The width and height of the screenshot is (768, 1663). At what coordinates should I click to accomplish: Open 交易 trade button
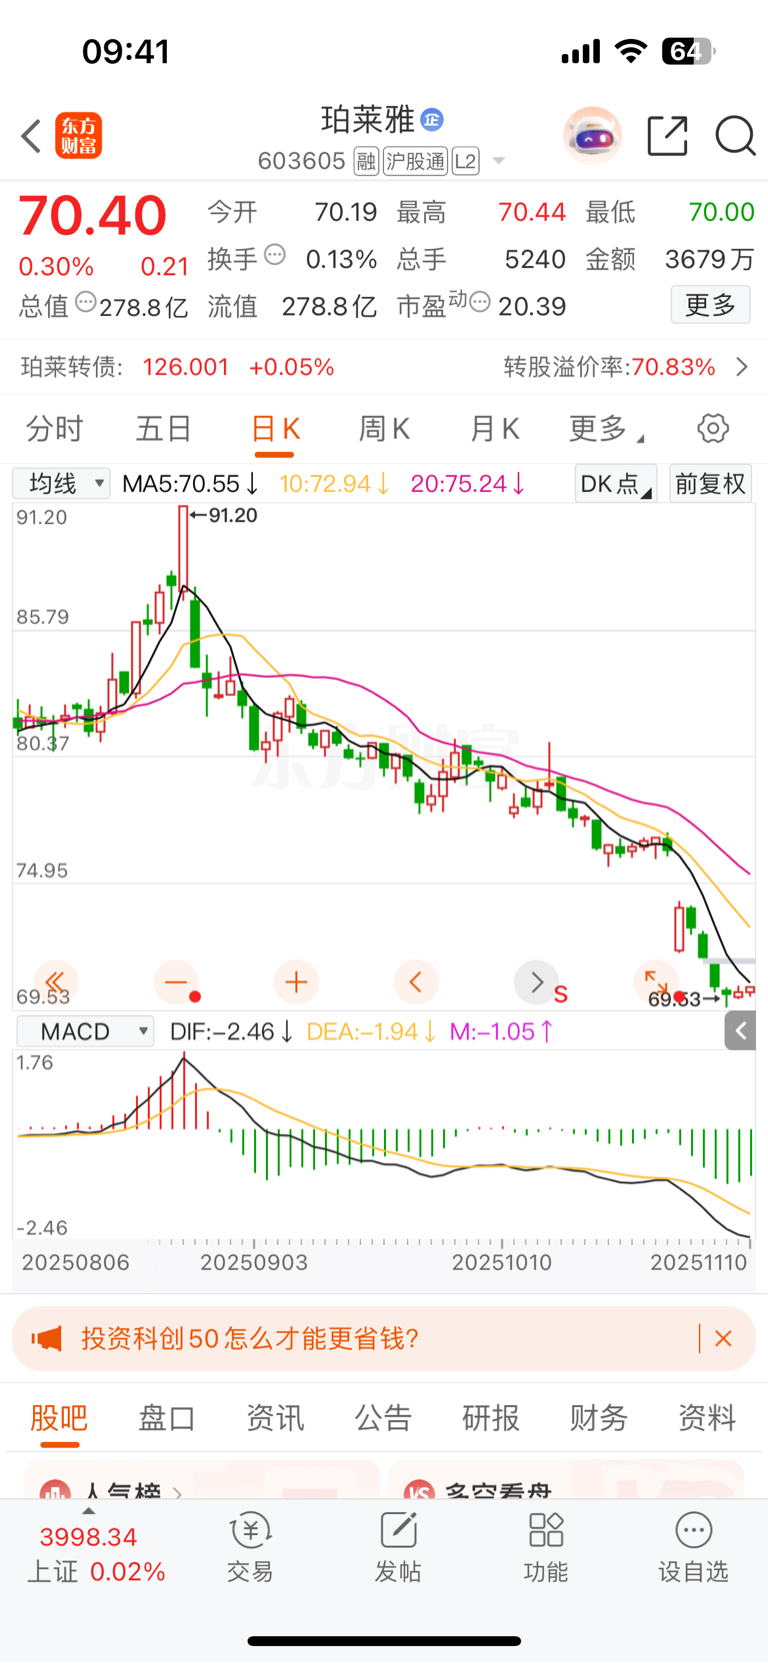[250, 1548]
